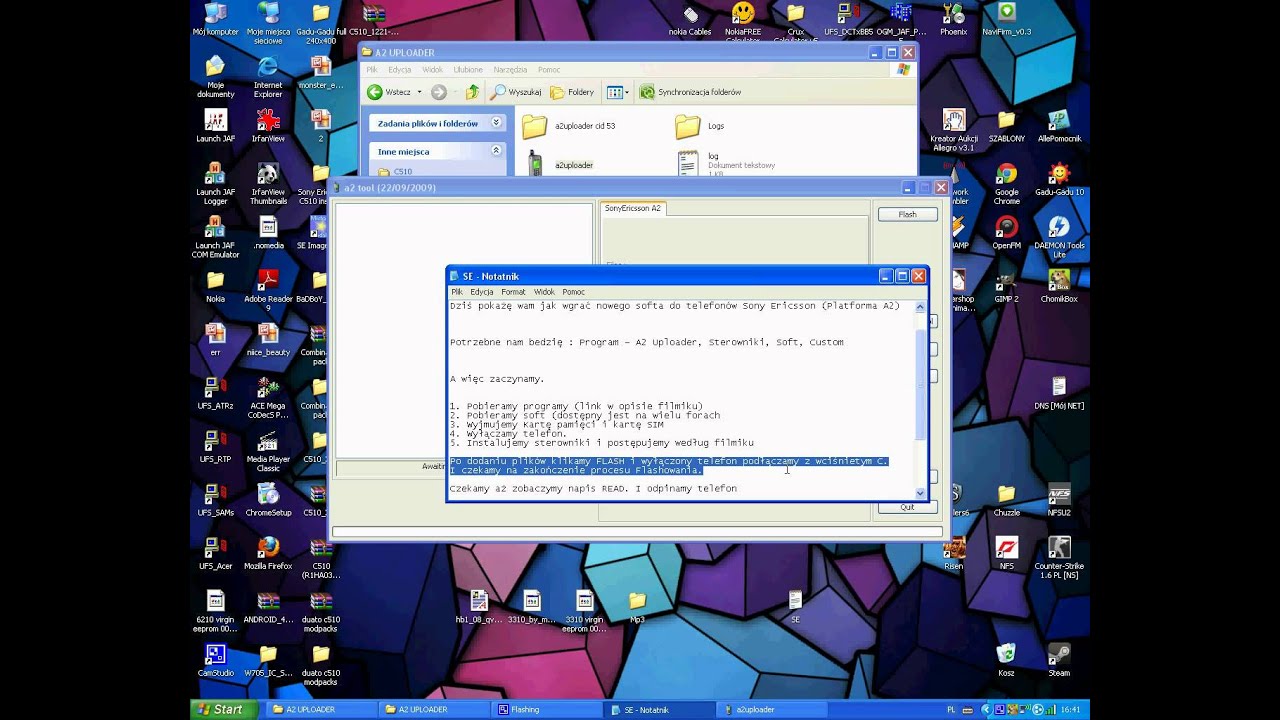Select the log text document file
The width and height of the screenshot is (1280, 720).
(x=726, y=163)
